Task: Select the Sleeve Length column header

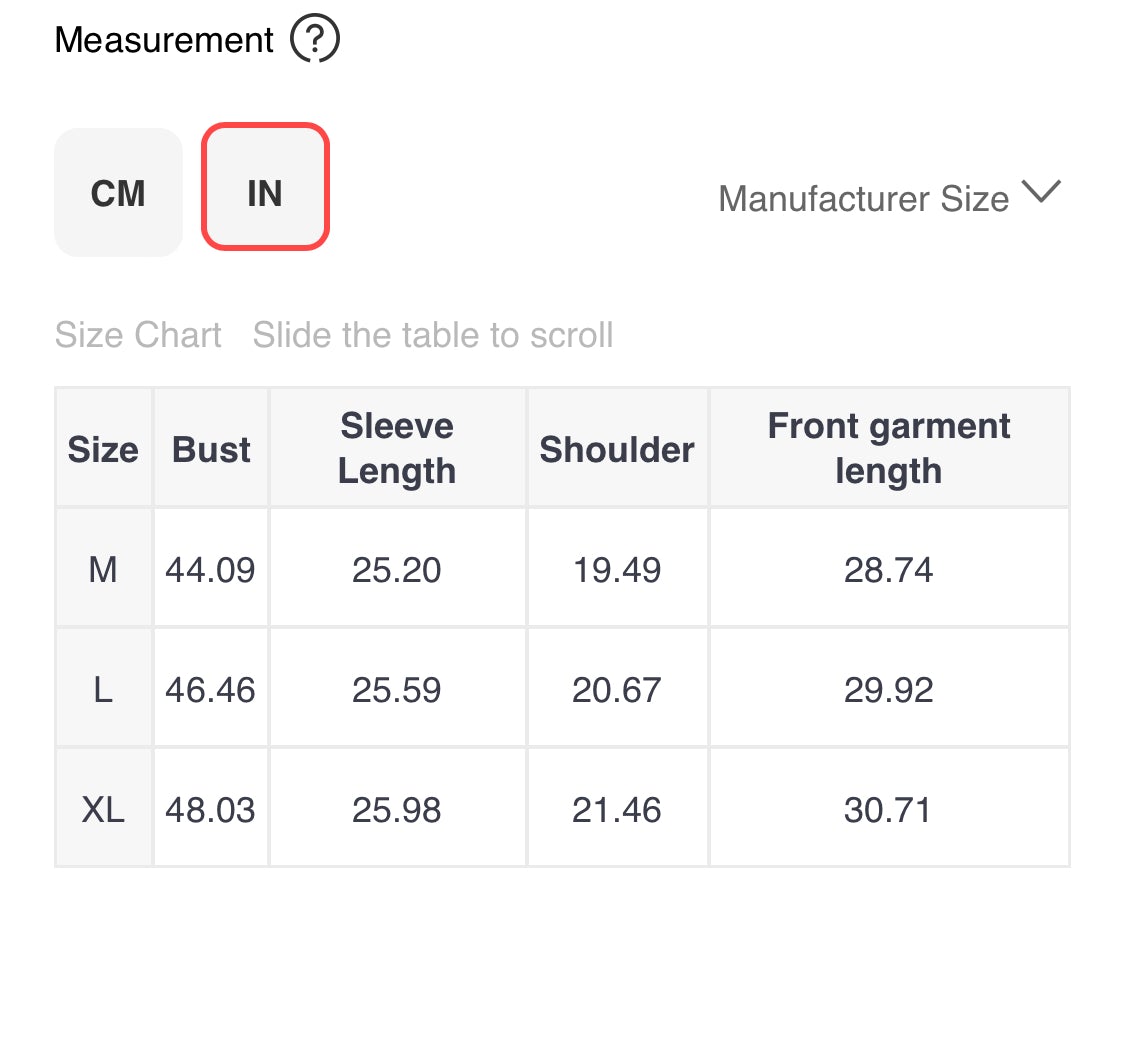Action: (397, 448)
